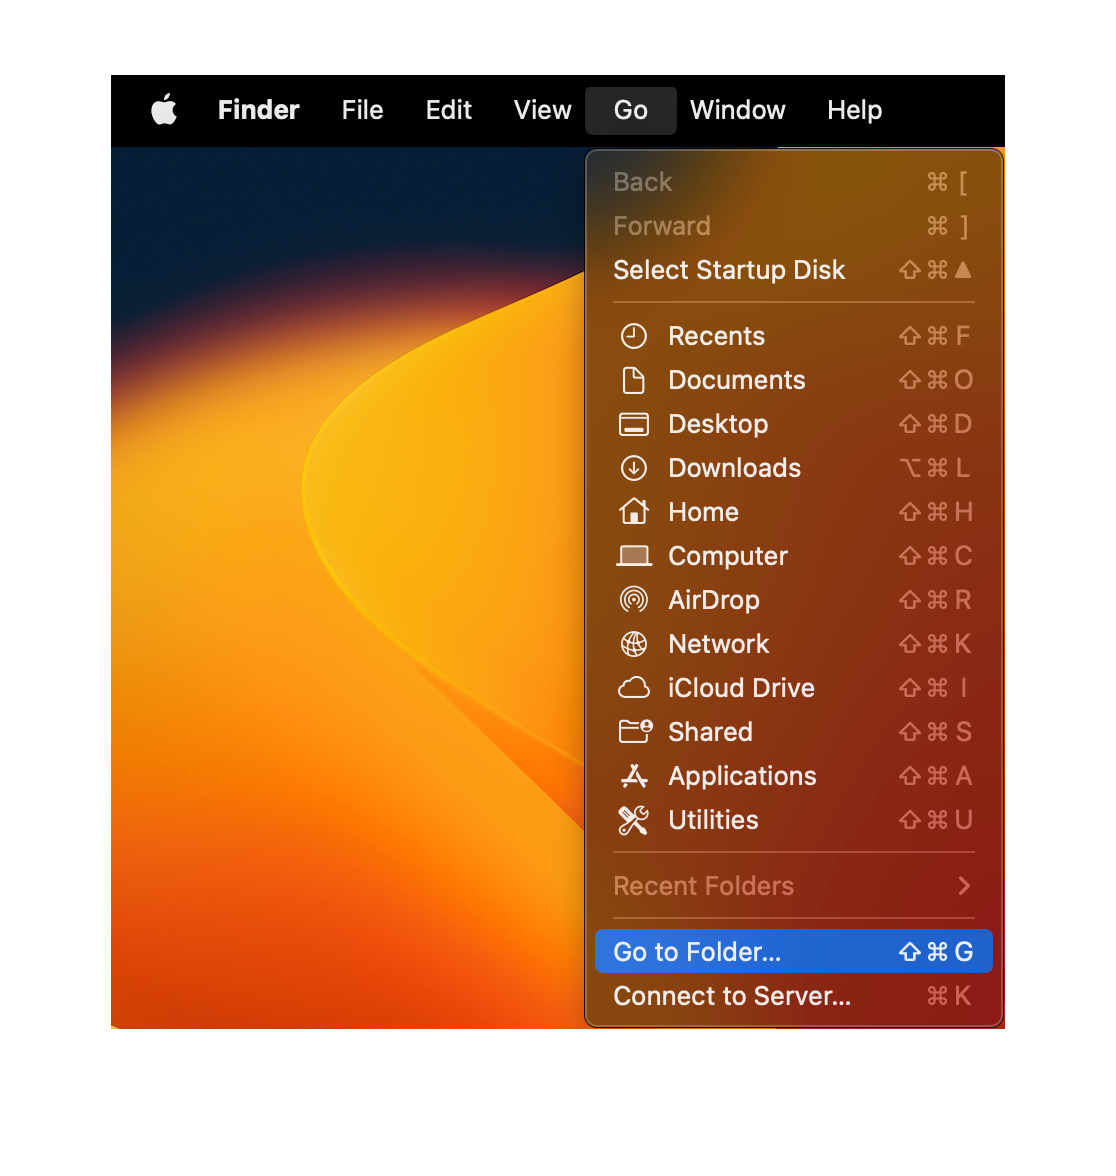The width and height of the screenshot is (1116, 1176).
Task: Select AirDrop in the Go menu
Action: pos(794,600)
